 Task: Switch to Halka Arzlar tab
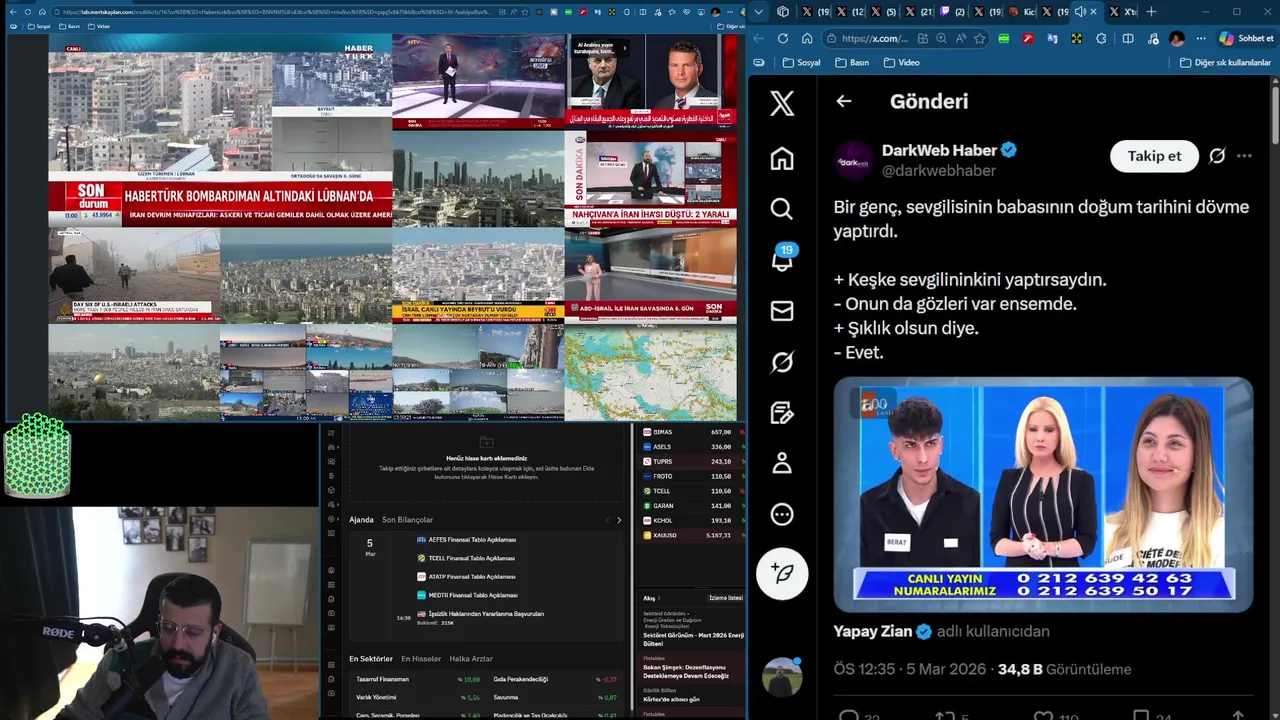tap(471, 659)
